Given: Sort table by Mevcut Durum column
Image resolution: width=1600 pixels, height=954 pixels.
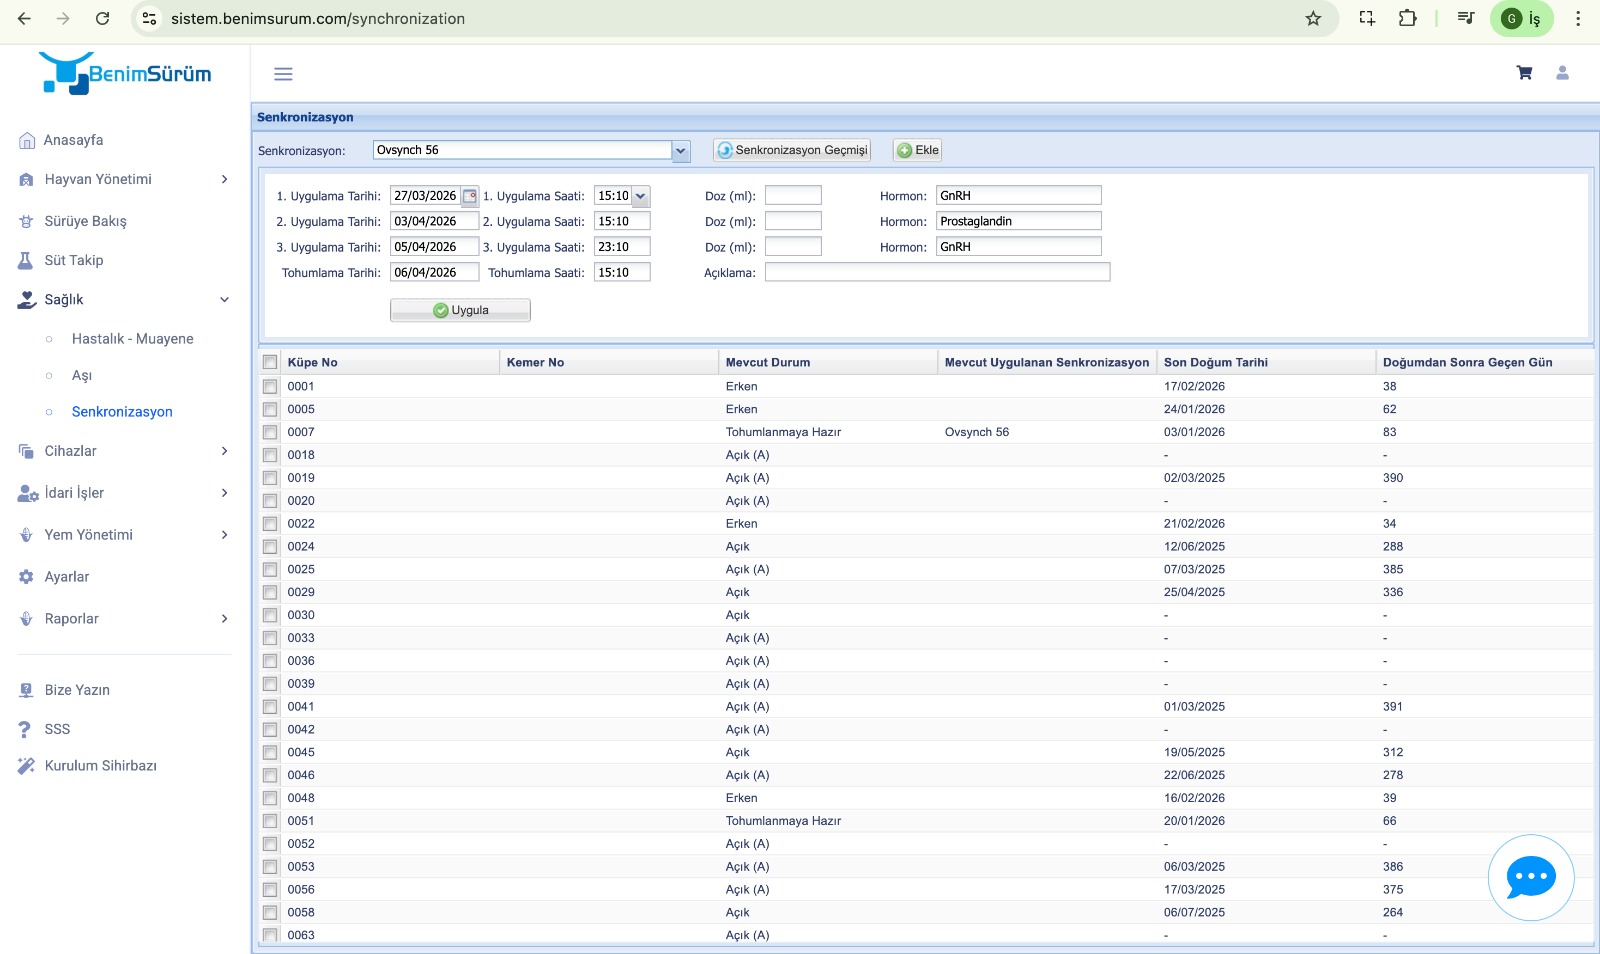Looking at the screenshot, I should tap(767, 362).
